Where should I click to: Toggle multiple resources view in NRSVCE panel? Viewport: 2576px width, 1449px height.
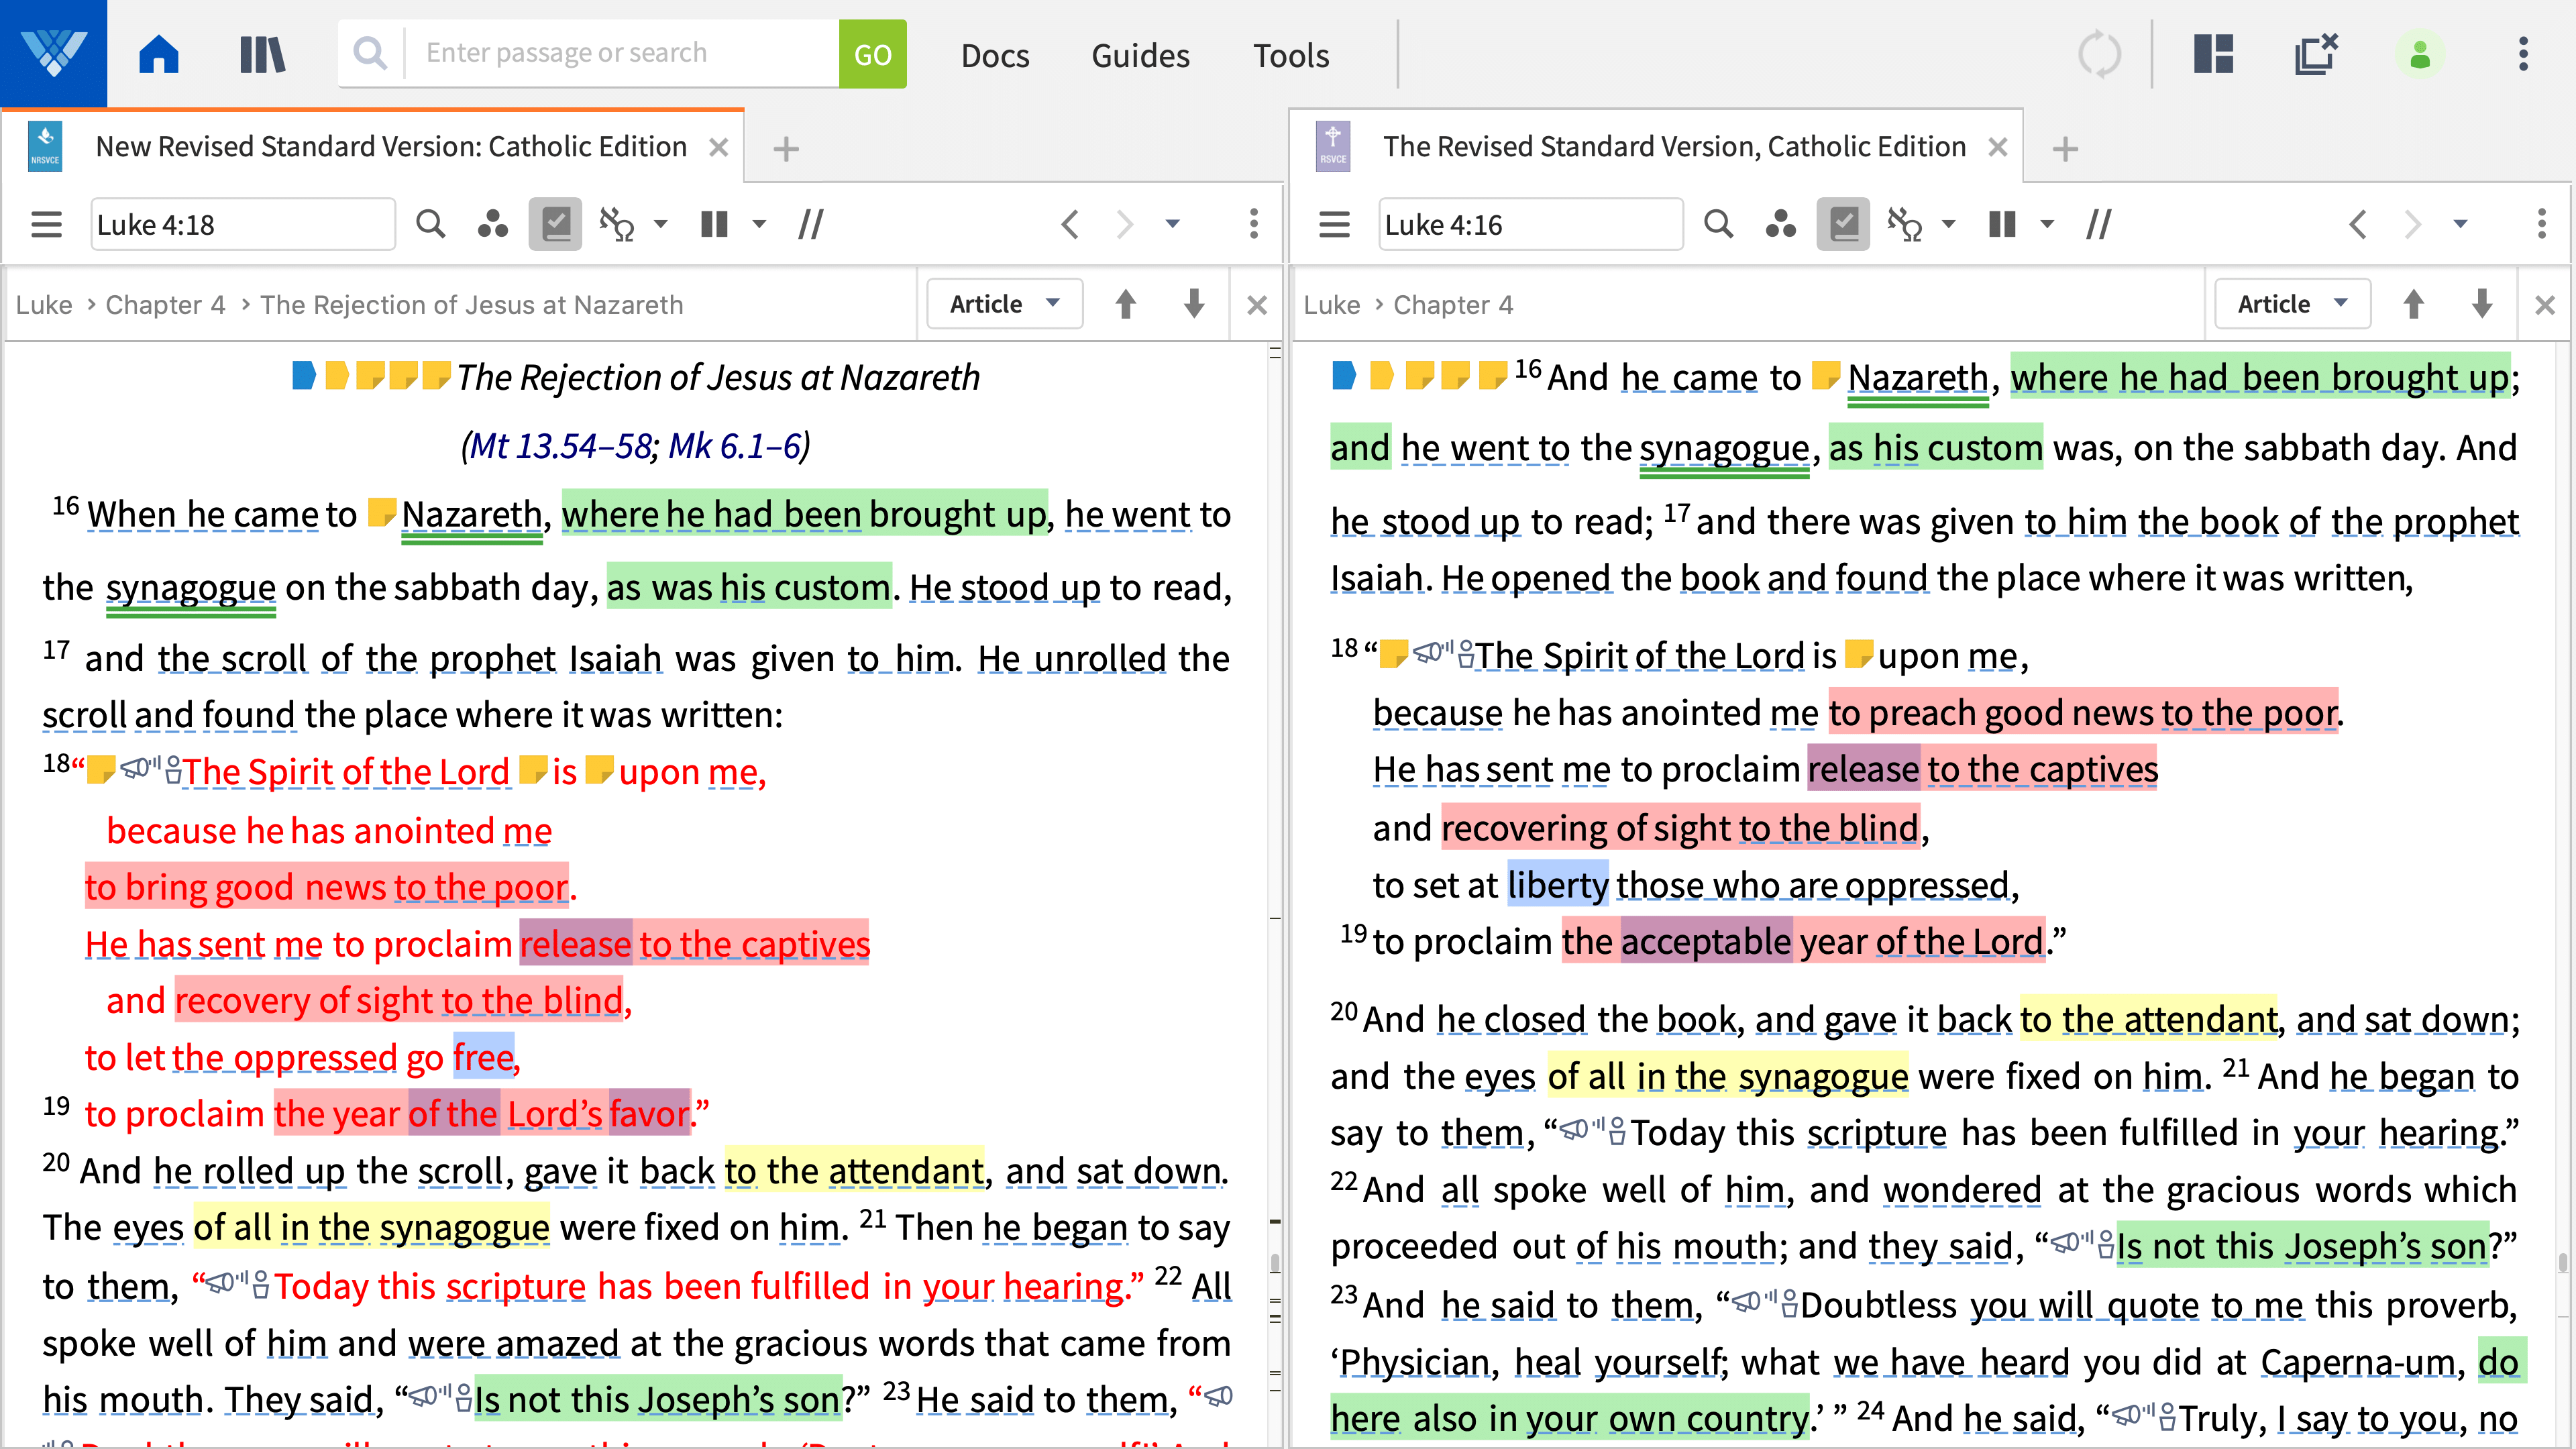[714, 224]
